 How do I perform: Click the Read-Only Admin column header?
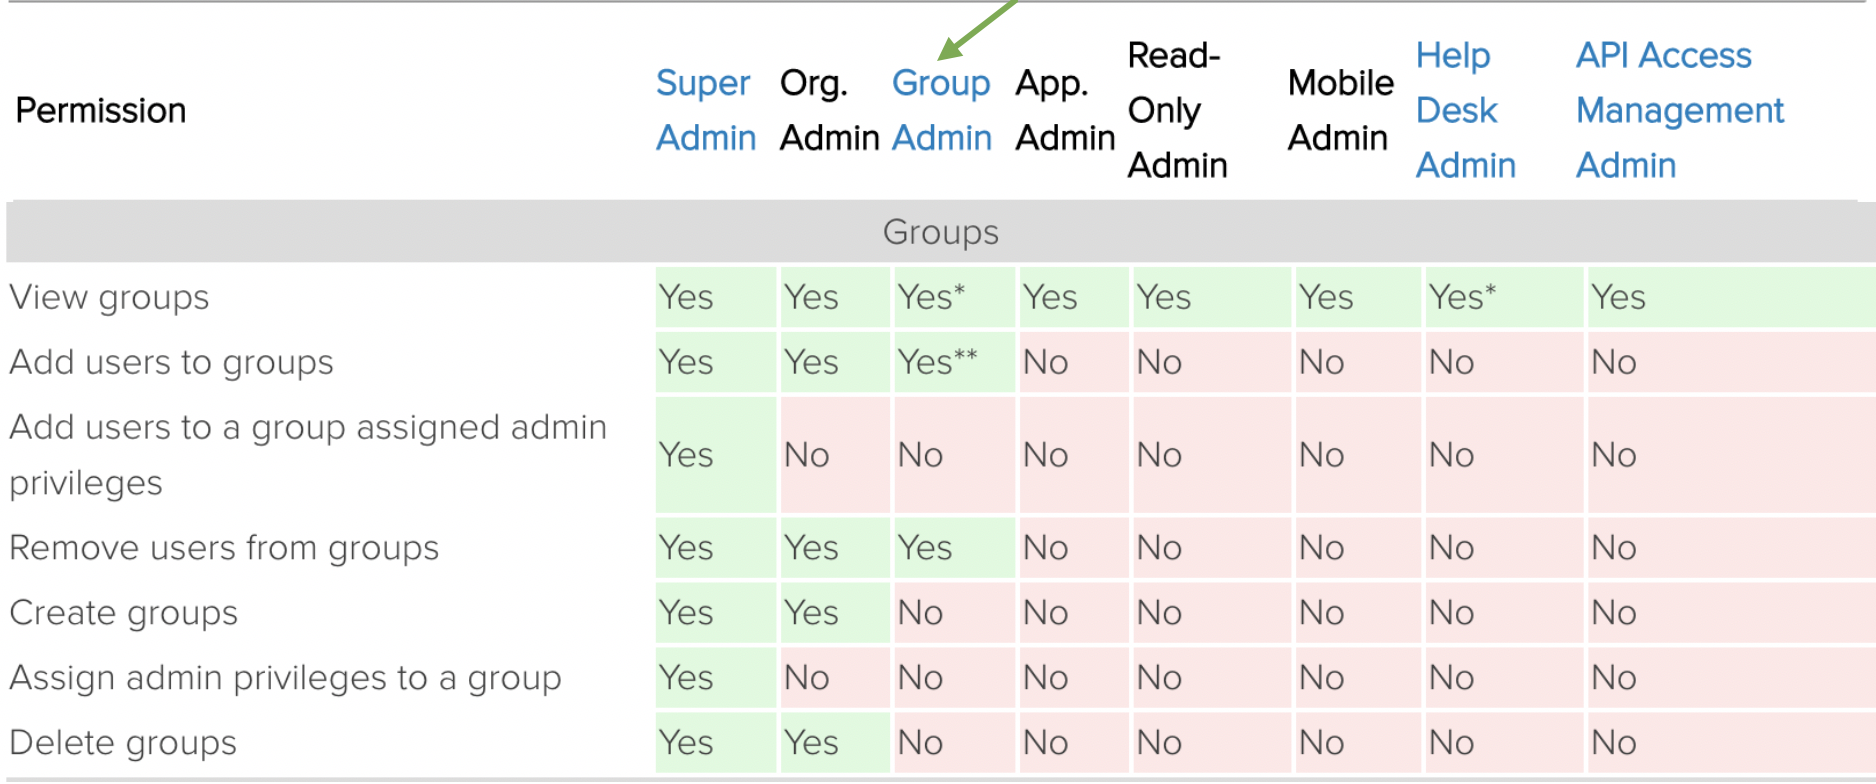coord(1177,110)
